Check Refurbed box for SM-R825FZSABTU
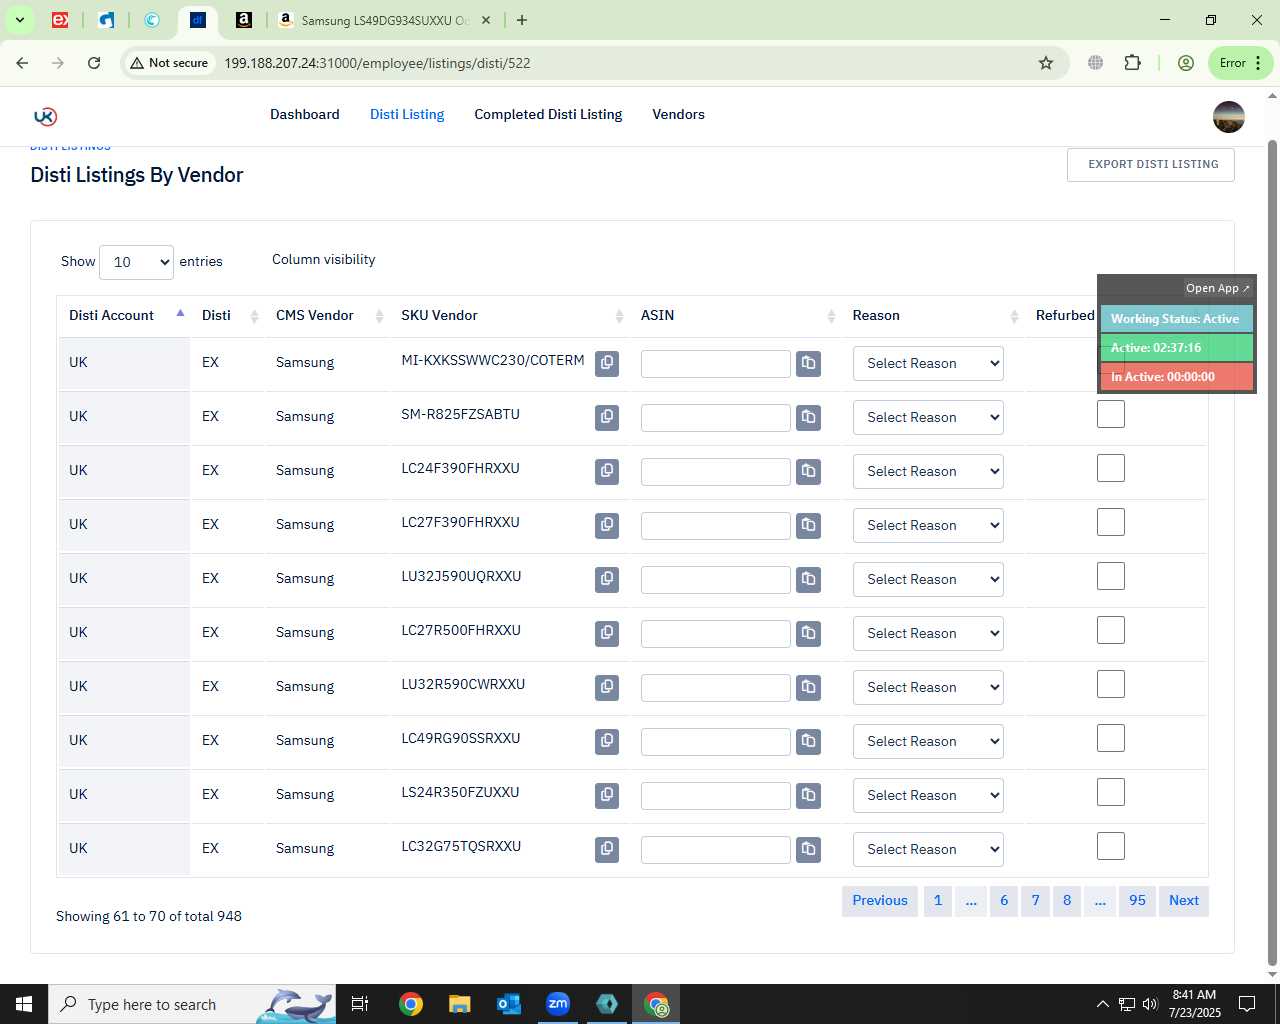 (1111, 414)
